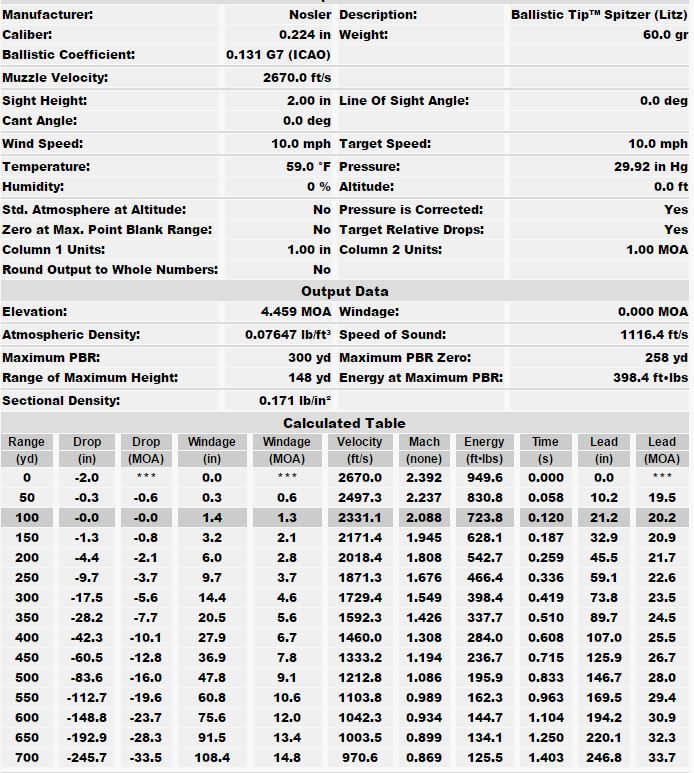The width and height of the screenshot is (694, 773).
Task: Select Range of Maximum Height 148 yd
Action: pyautogui.click(x=309, y=378)
